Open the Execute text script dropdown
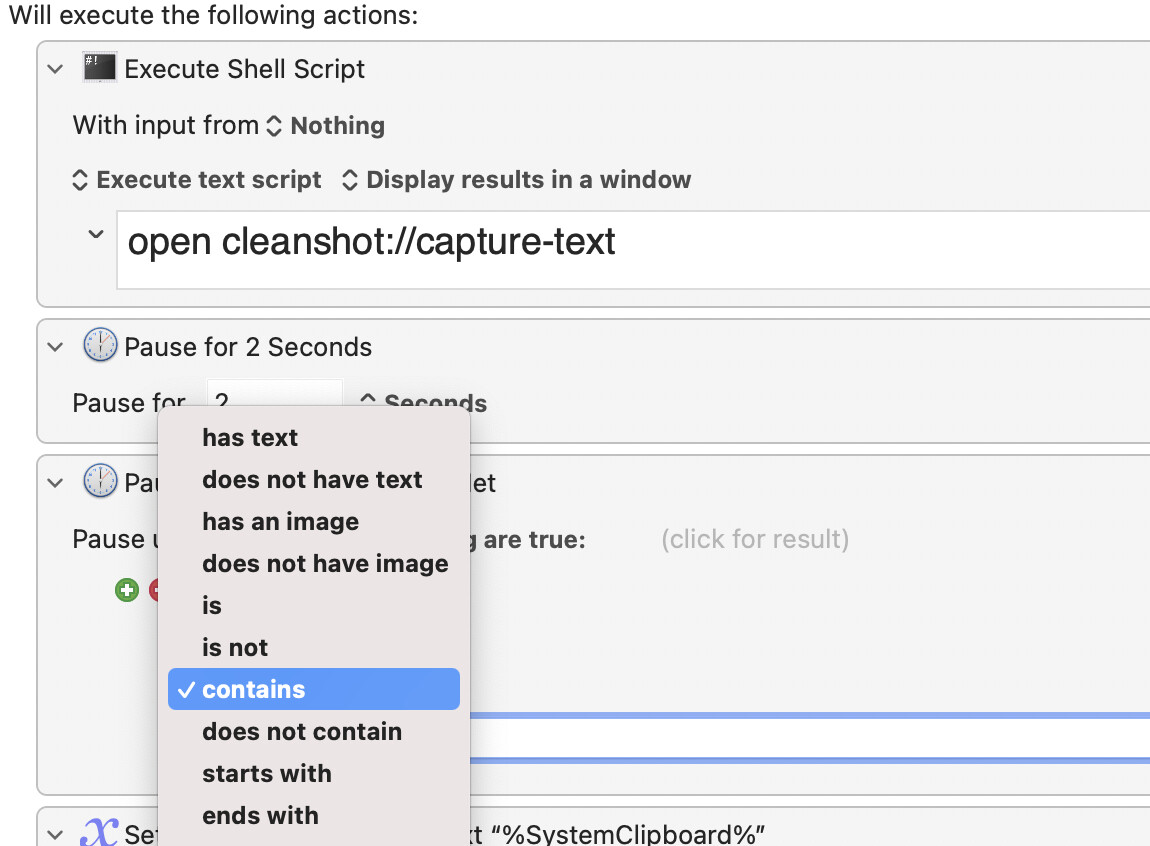This screenshot has width=1150, height=846. point(197,180)
